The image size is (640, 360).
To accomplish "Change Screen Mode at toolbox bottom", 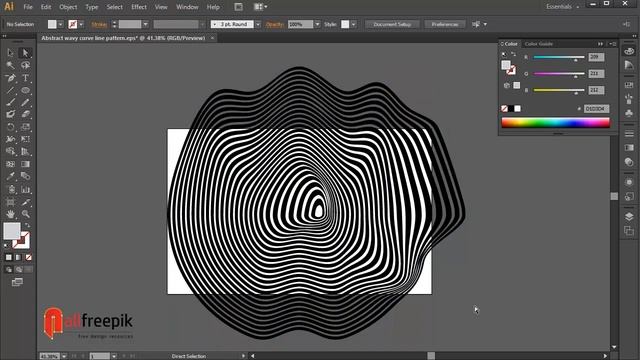I will coord(17,282).
